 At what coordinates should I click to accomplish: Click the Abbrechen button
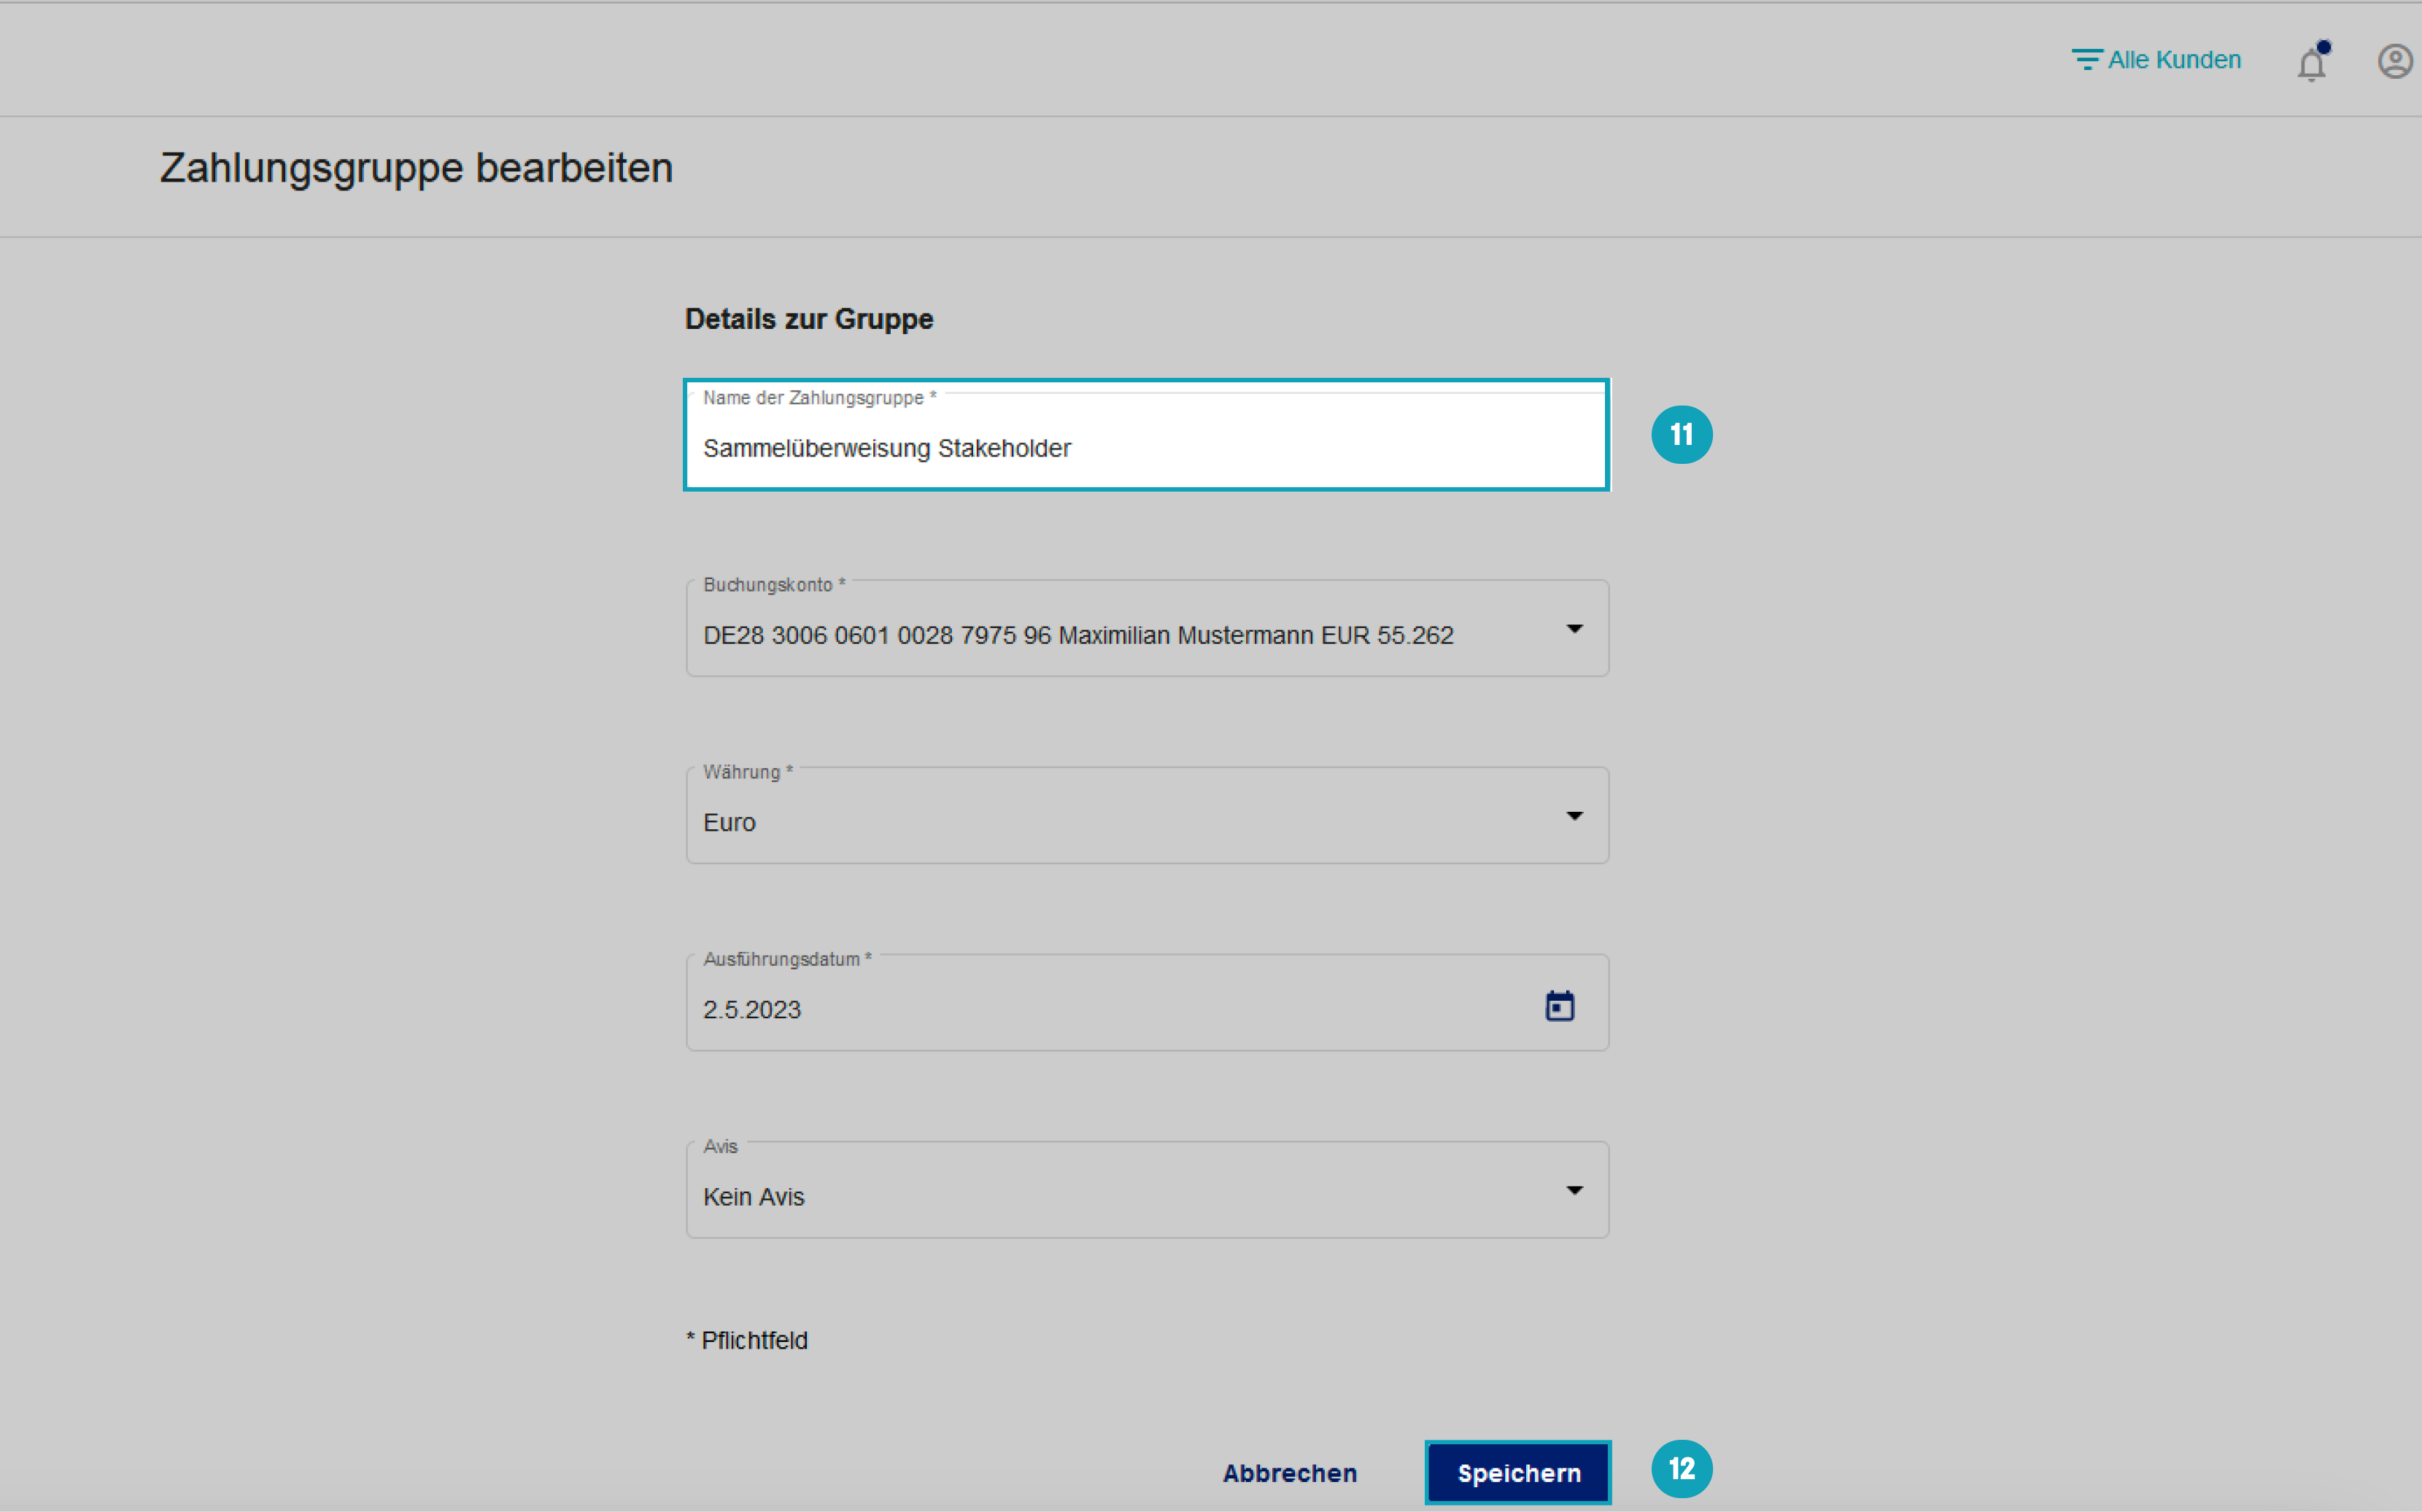tap(1290, 1473)
